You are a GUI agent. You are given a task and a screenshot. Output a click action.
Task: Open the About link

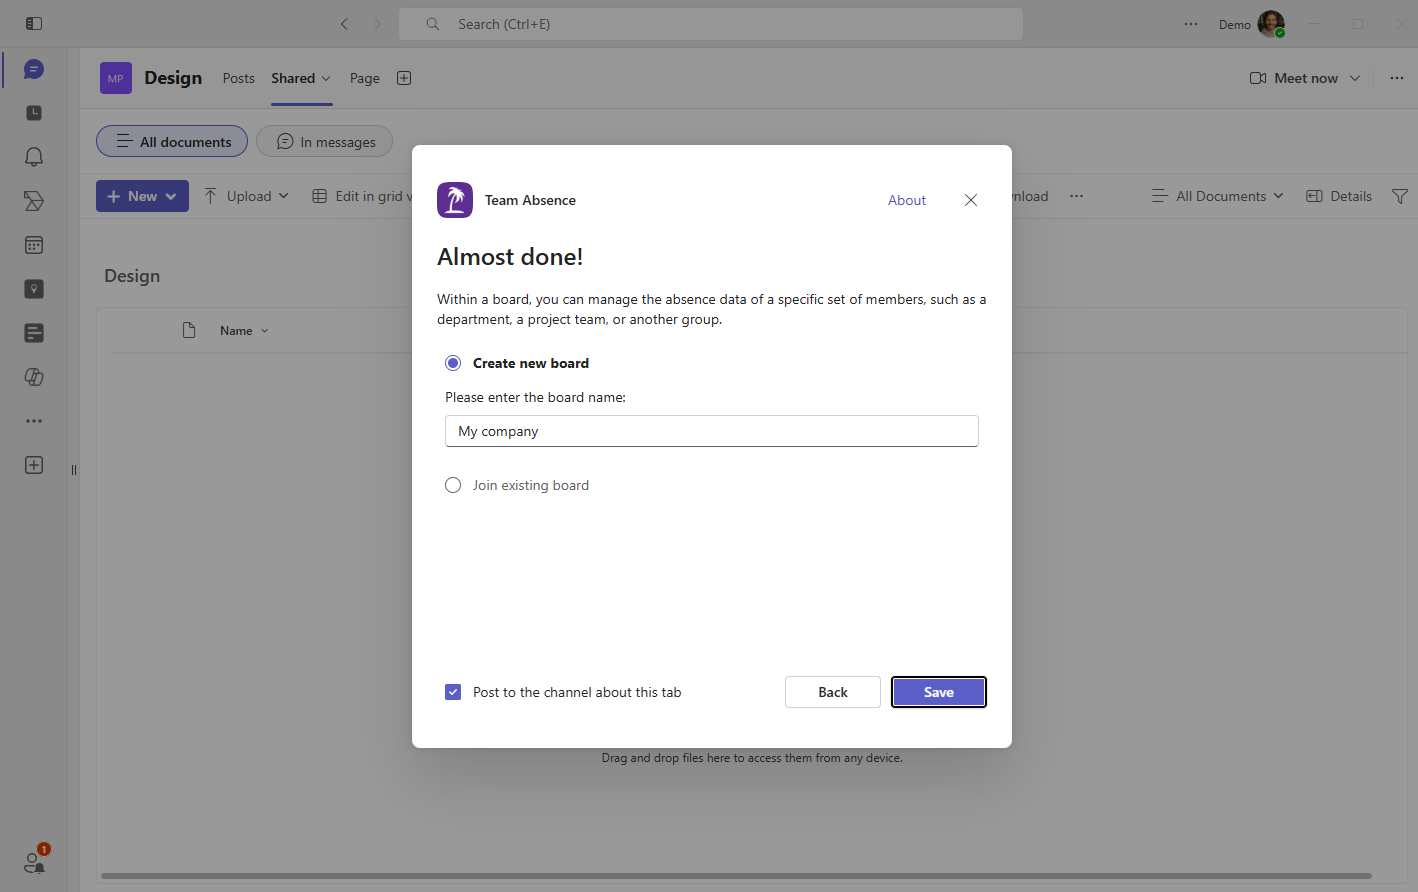coord(907,200)
